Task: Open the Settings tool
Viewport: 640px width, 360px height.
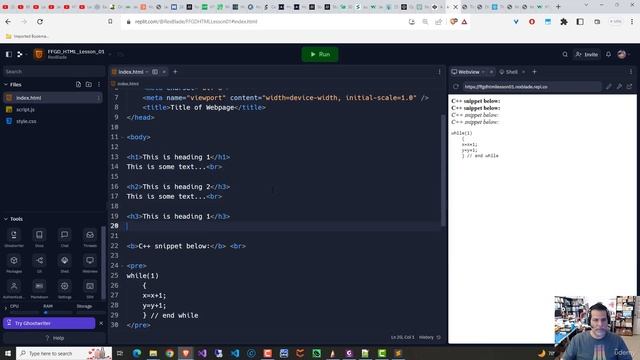Action: point(64,289)
